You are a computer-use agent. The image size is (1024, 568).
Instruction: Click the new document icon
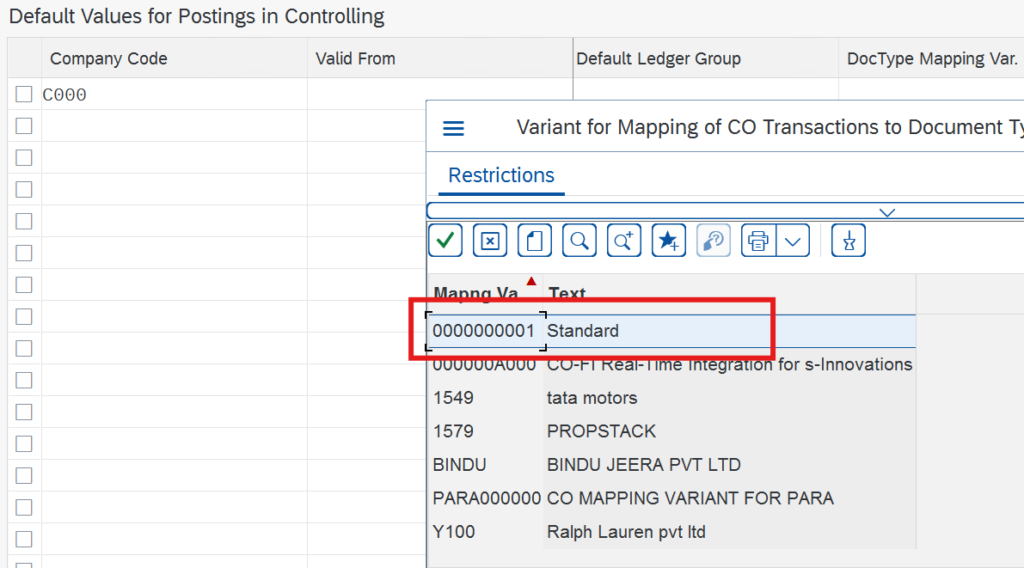click(x=535, y=240)
